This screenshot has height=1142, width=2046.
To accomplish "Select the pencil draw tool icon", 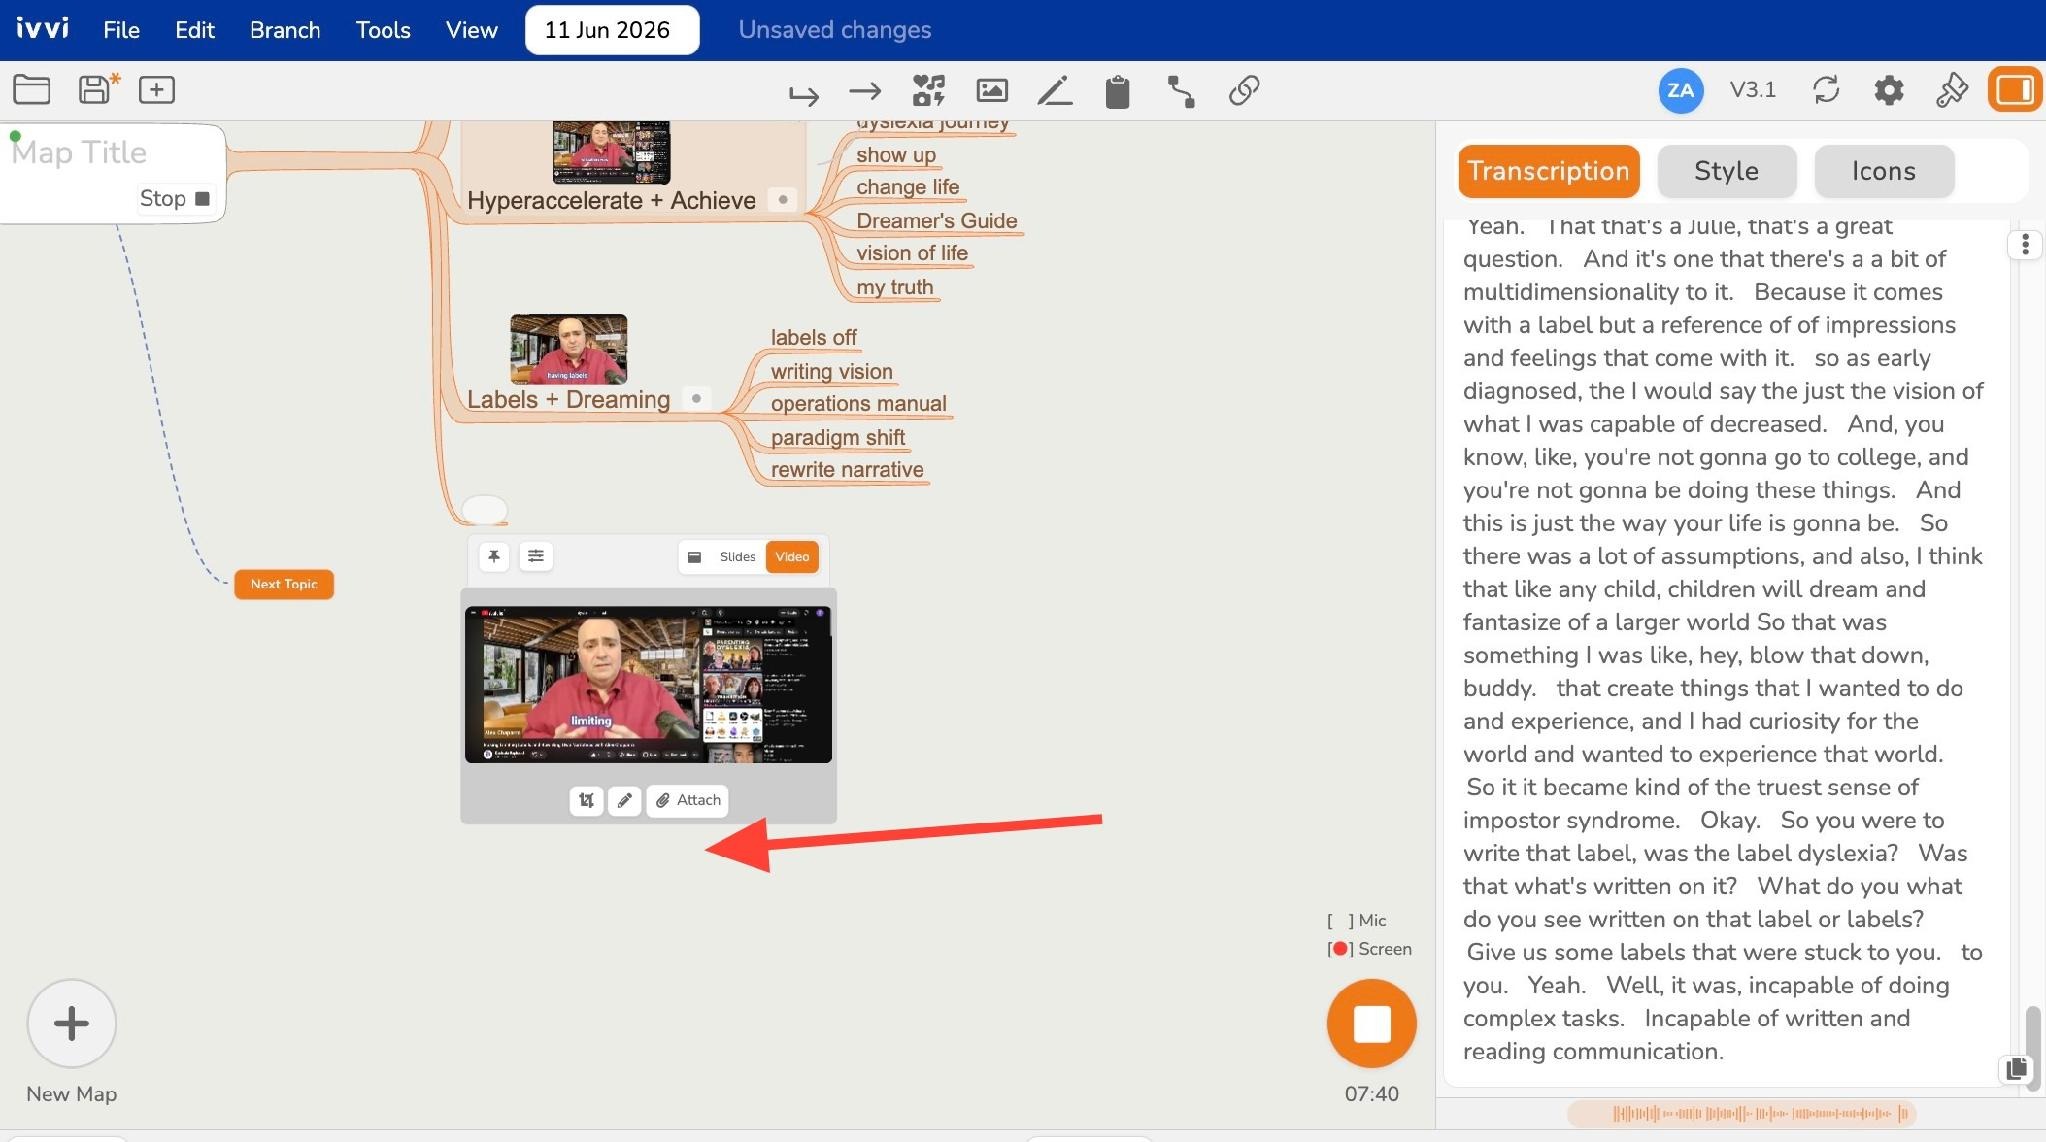I will [1054, 91].
